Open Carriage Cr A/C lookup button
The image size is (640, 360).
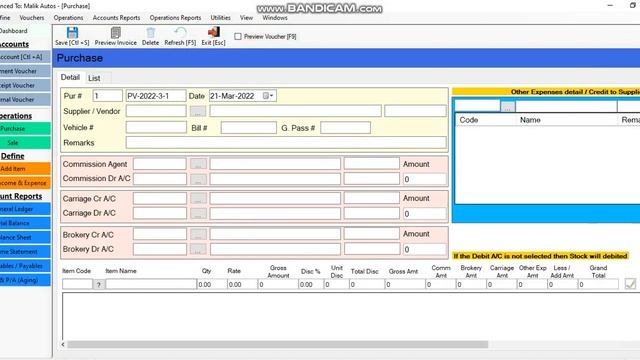(198, 198)
